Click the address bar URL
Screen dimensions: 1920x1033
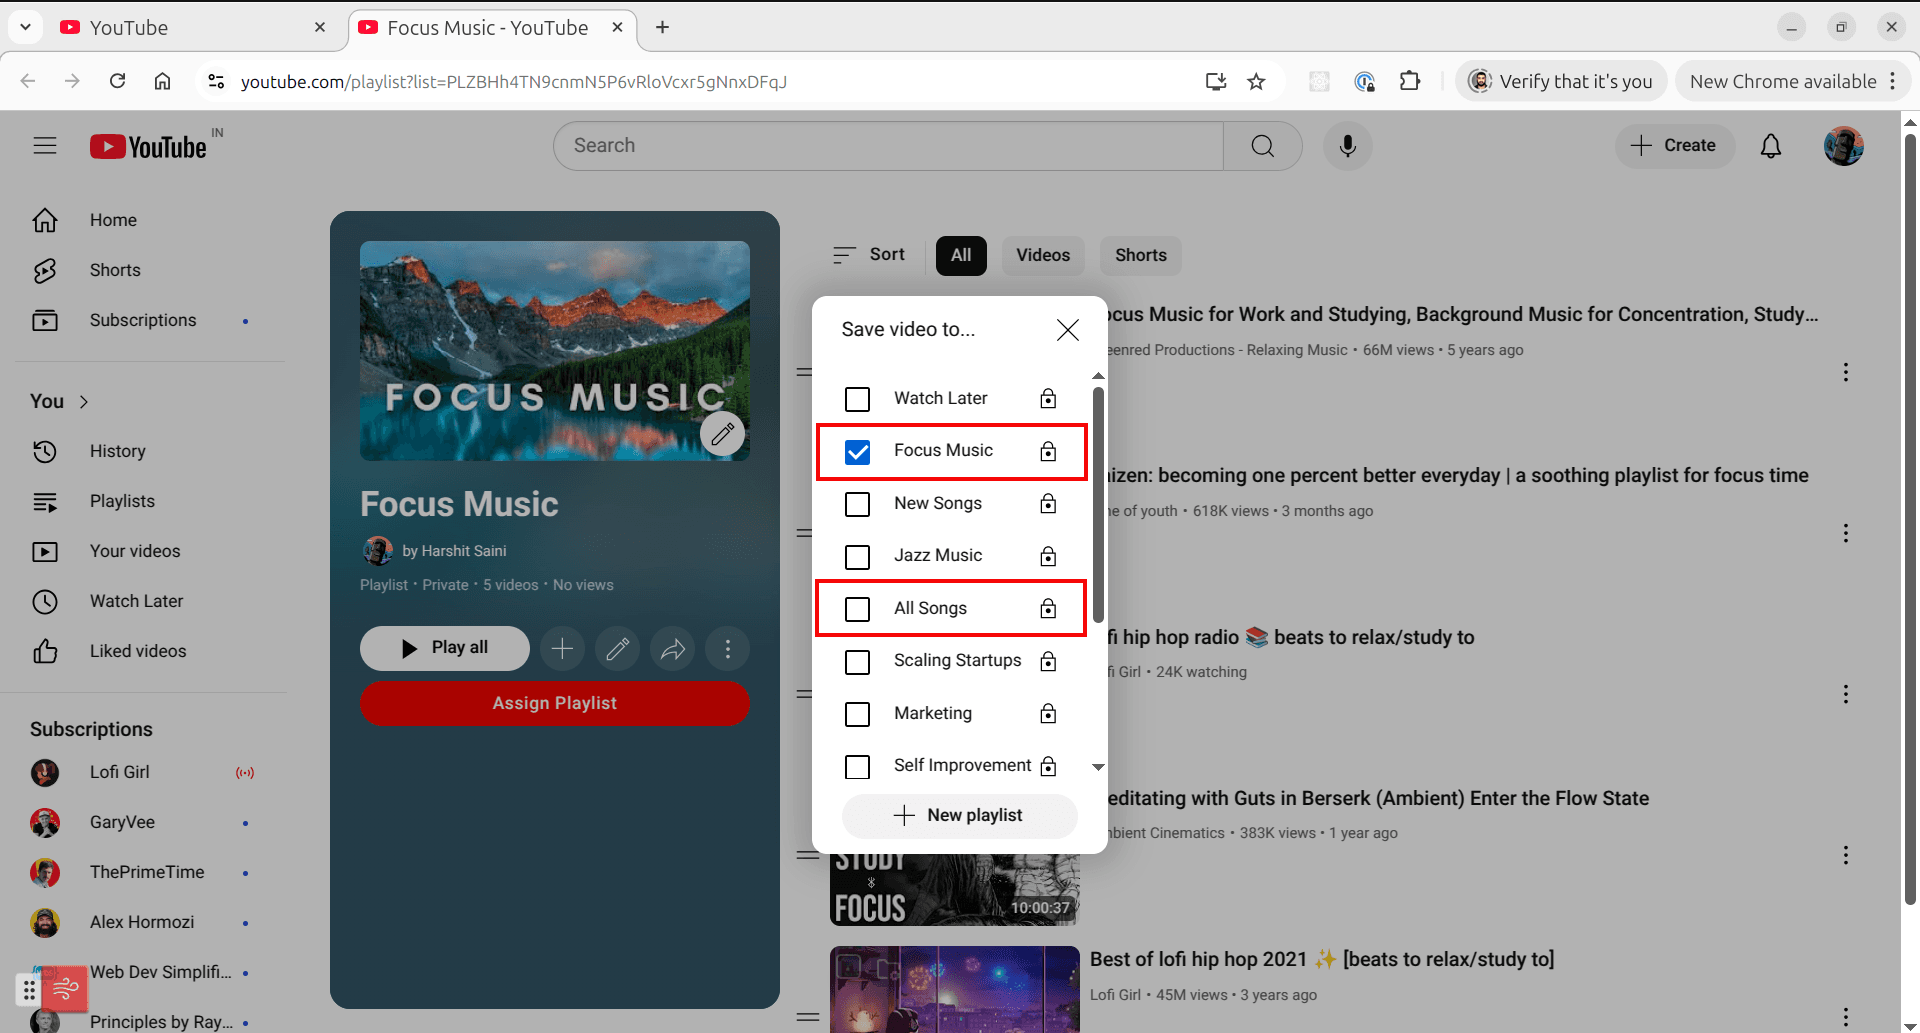(x=514, y=82)
